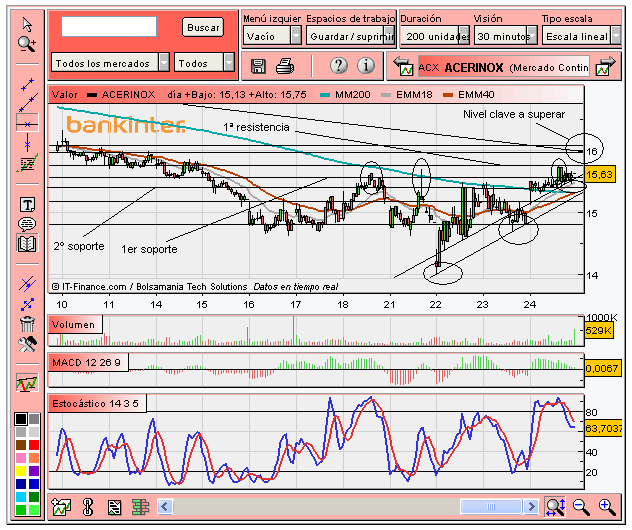The width and height of the screenshot is (632, 530).
Task: Open the document chart icon in bottom bar
Action: point(114,507)
